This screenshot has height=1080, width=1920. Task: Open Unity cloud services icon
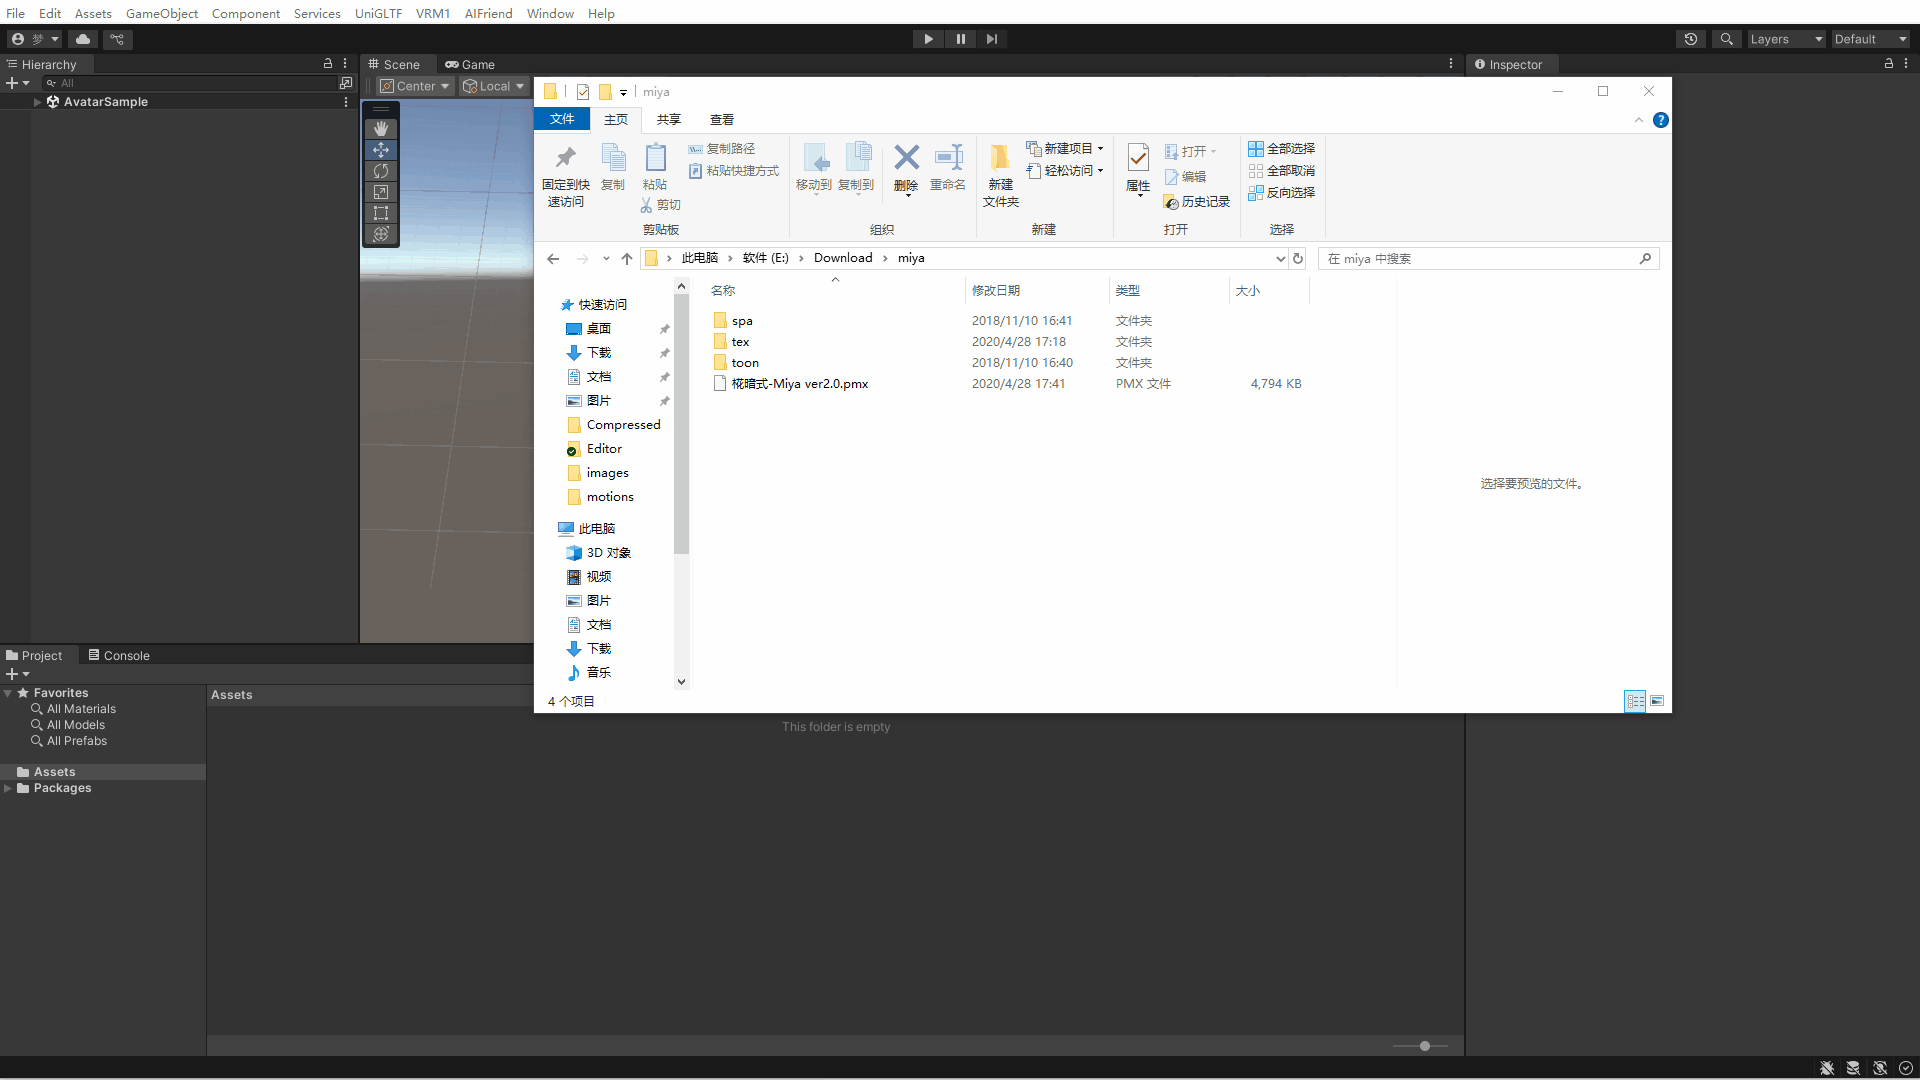click(x=83, y=39)
